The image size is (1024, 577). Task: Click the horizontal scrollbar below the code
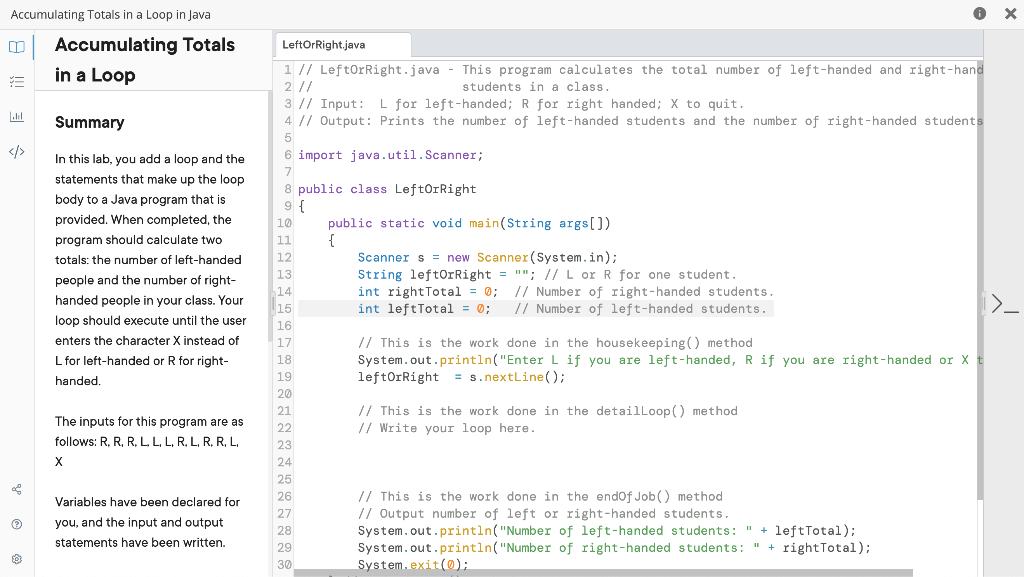[603, 573]
